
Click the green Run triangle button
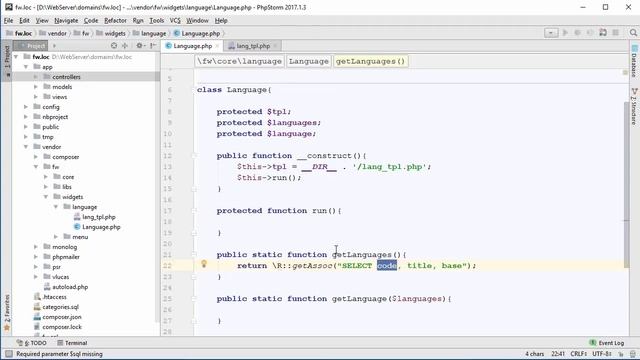[565, 33]
